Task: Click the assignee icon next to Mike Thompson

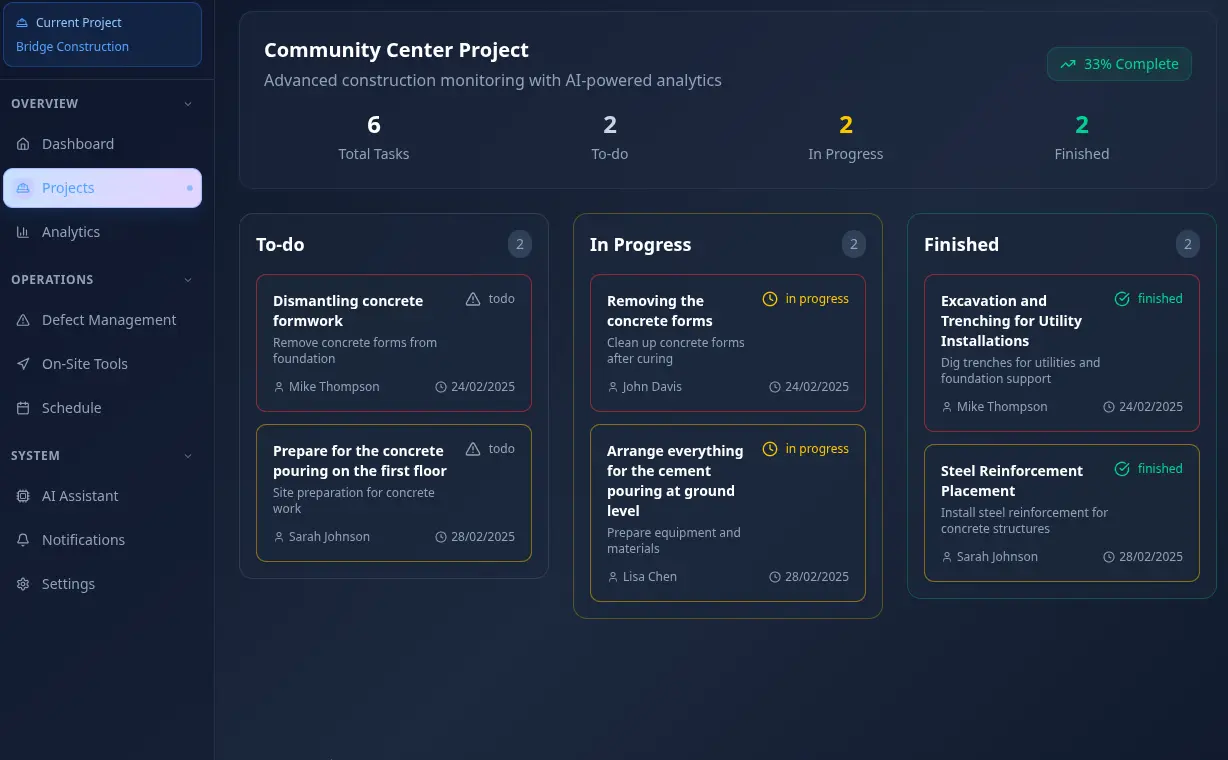Action: (x=278, y=386)
